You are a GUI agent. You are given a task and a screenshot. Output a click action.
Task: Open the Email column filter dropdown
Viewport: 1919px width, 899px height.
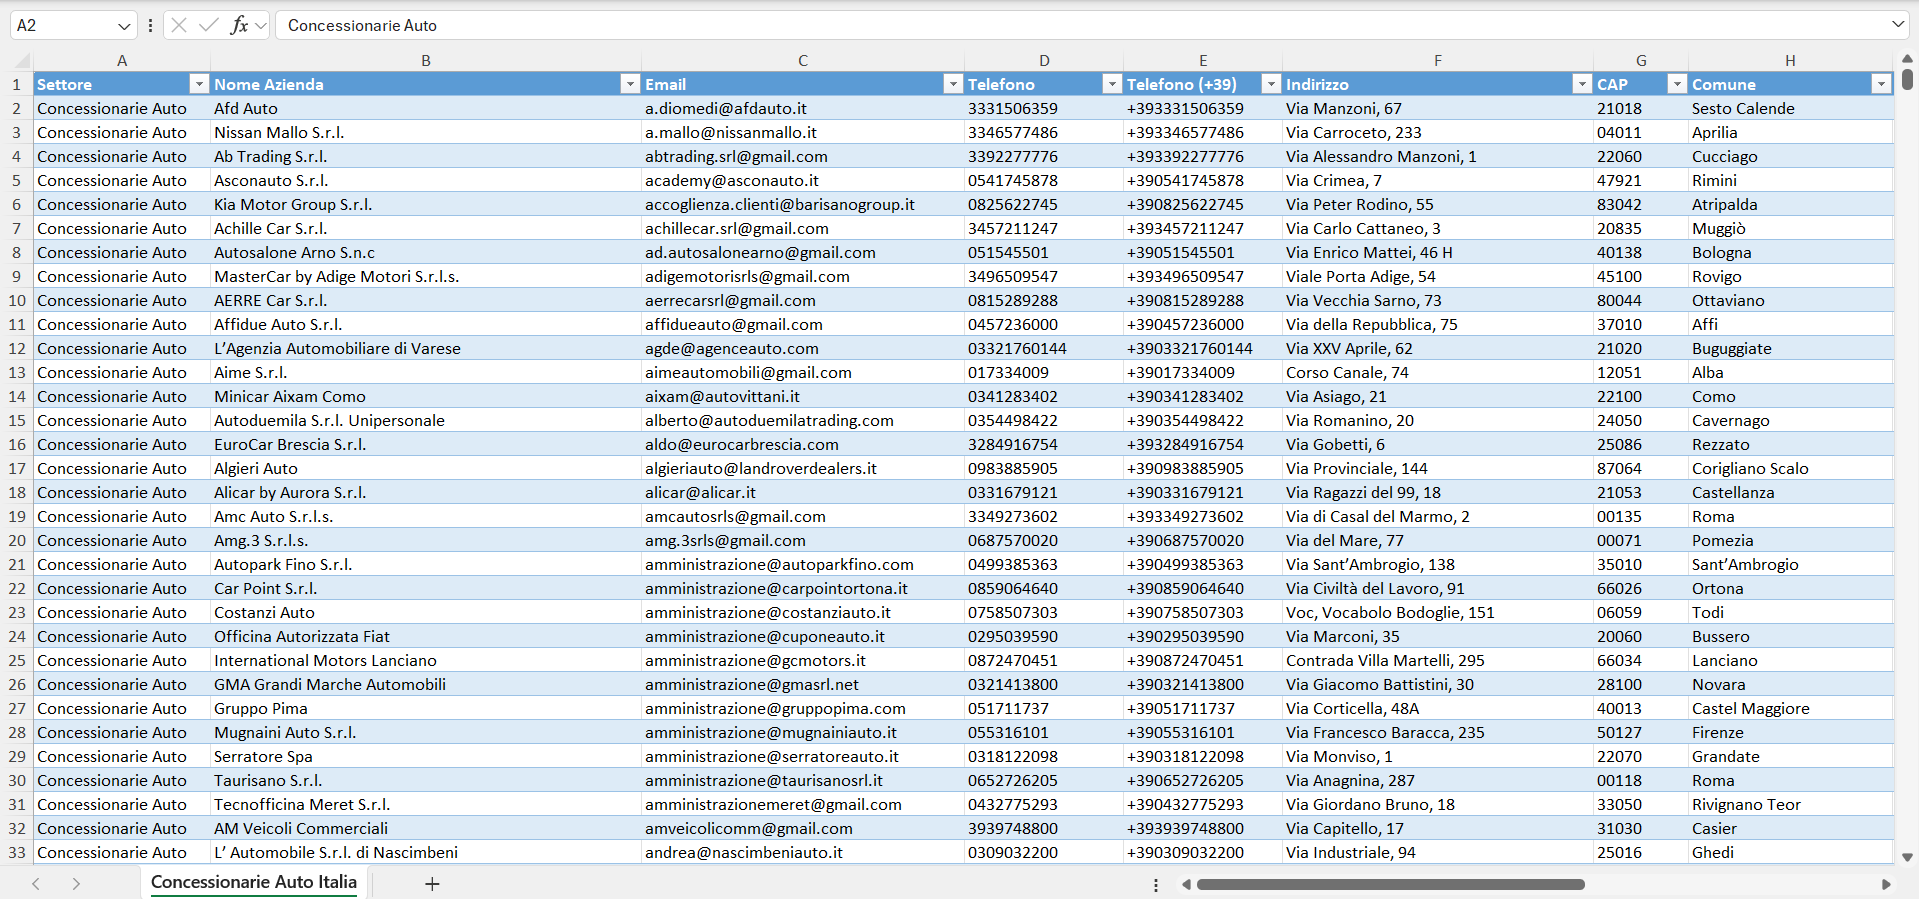(953, 84)
